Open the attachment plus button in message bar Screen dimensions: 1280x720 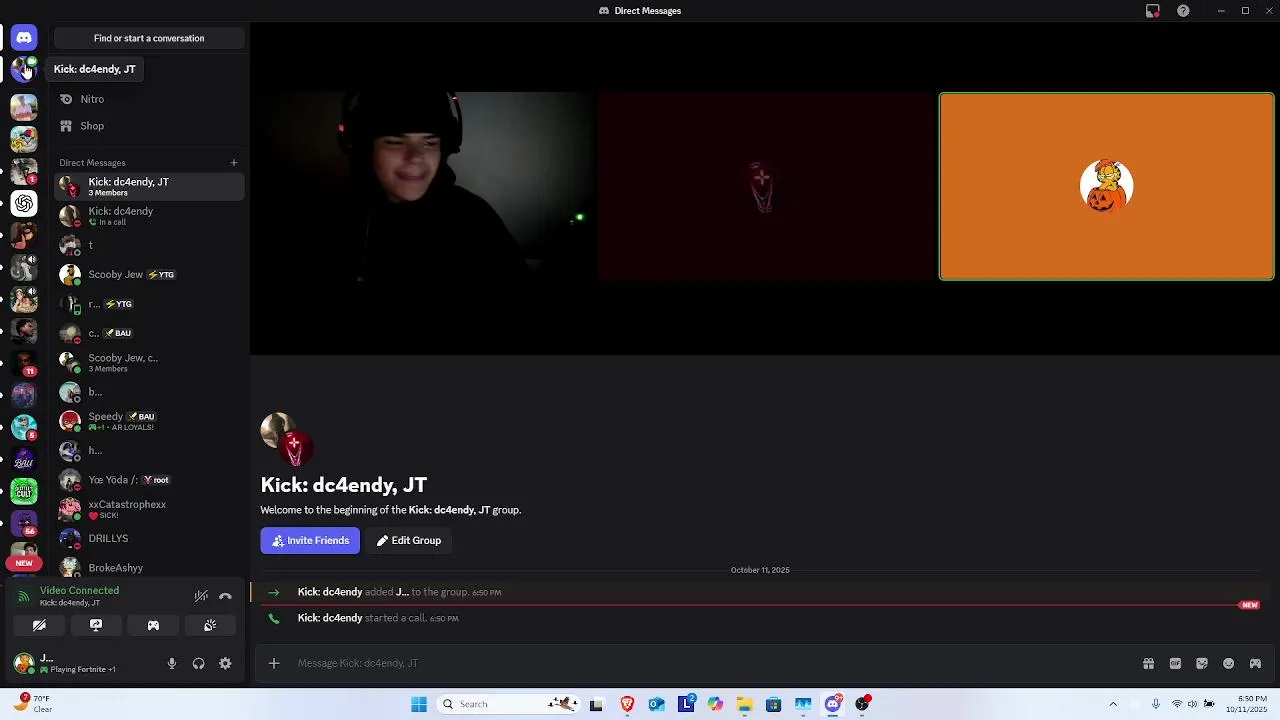[274, 663]
